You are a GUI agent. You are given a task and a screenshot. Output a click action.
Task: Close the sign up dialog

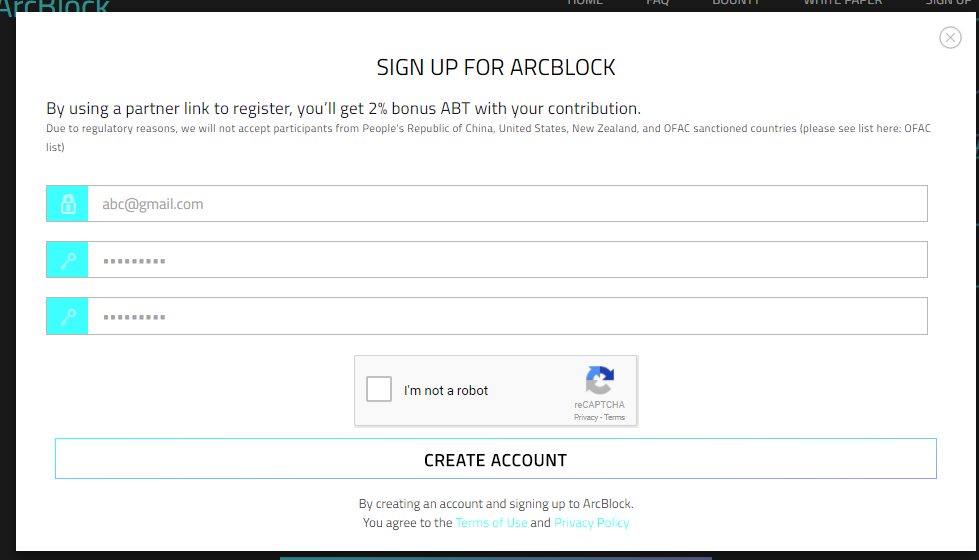(950, 37)
